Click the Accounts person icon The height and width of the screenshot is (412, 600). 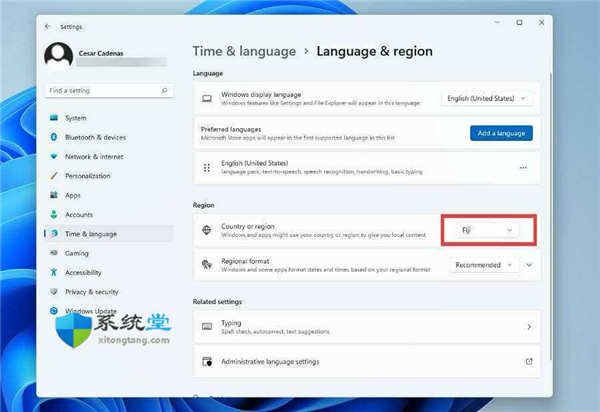point(54,214)
